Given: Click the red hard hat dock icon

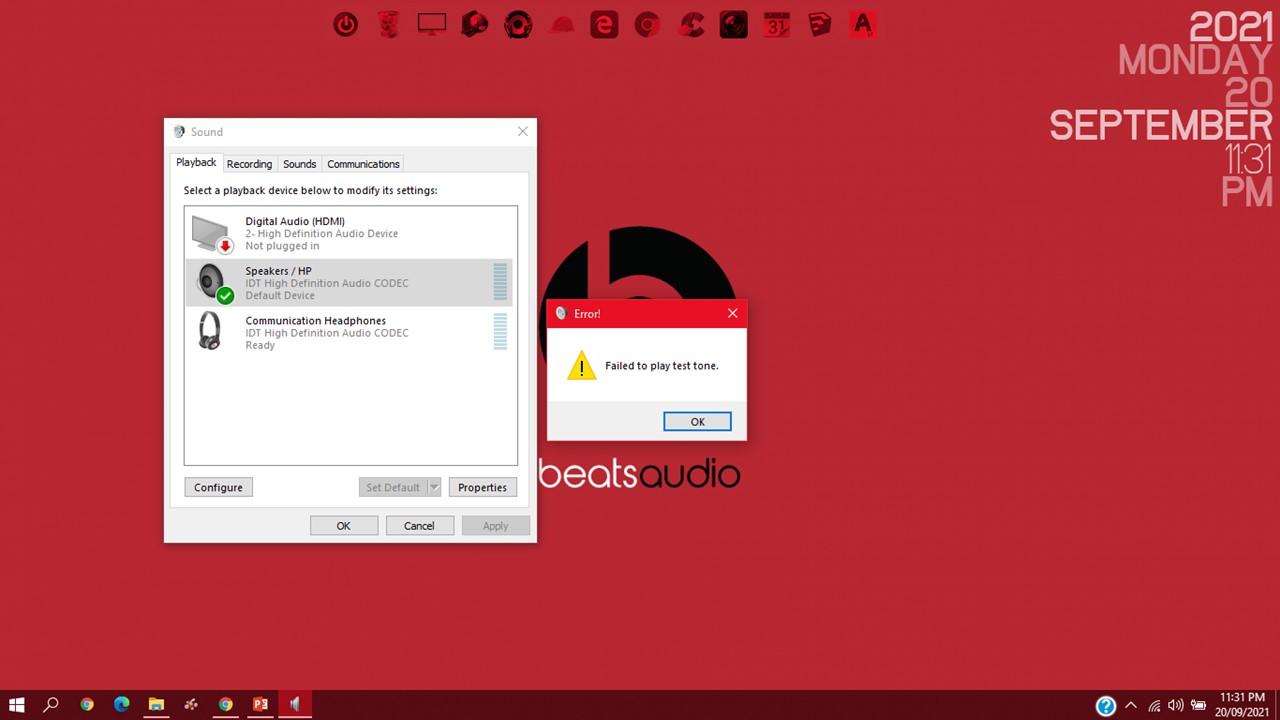Looking at the screenshot, I should point(562,24).
